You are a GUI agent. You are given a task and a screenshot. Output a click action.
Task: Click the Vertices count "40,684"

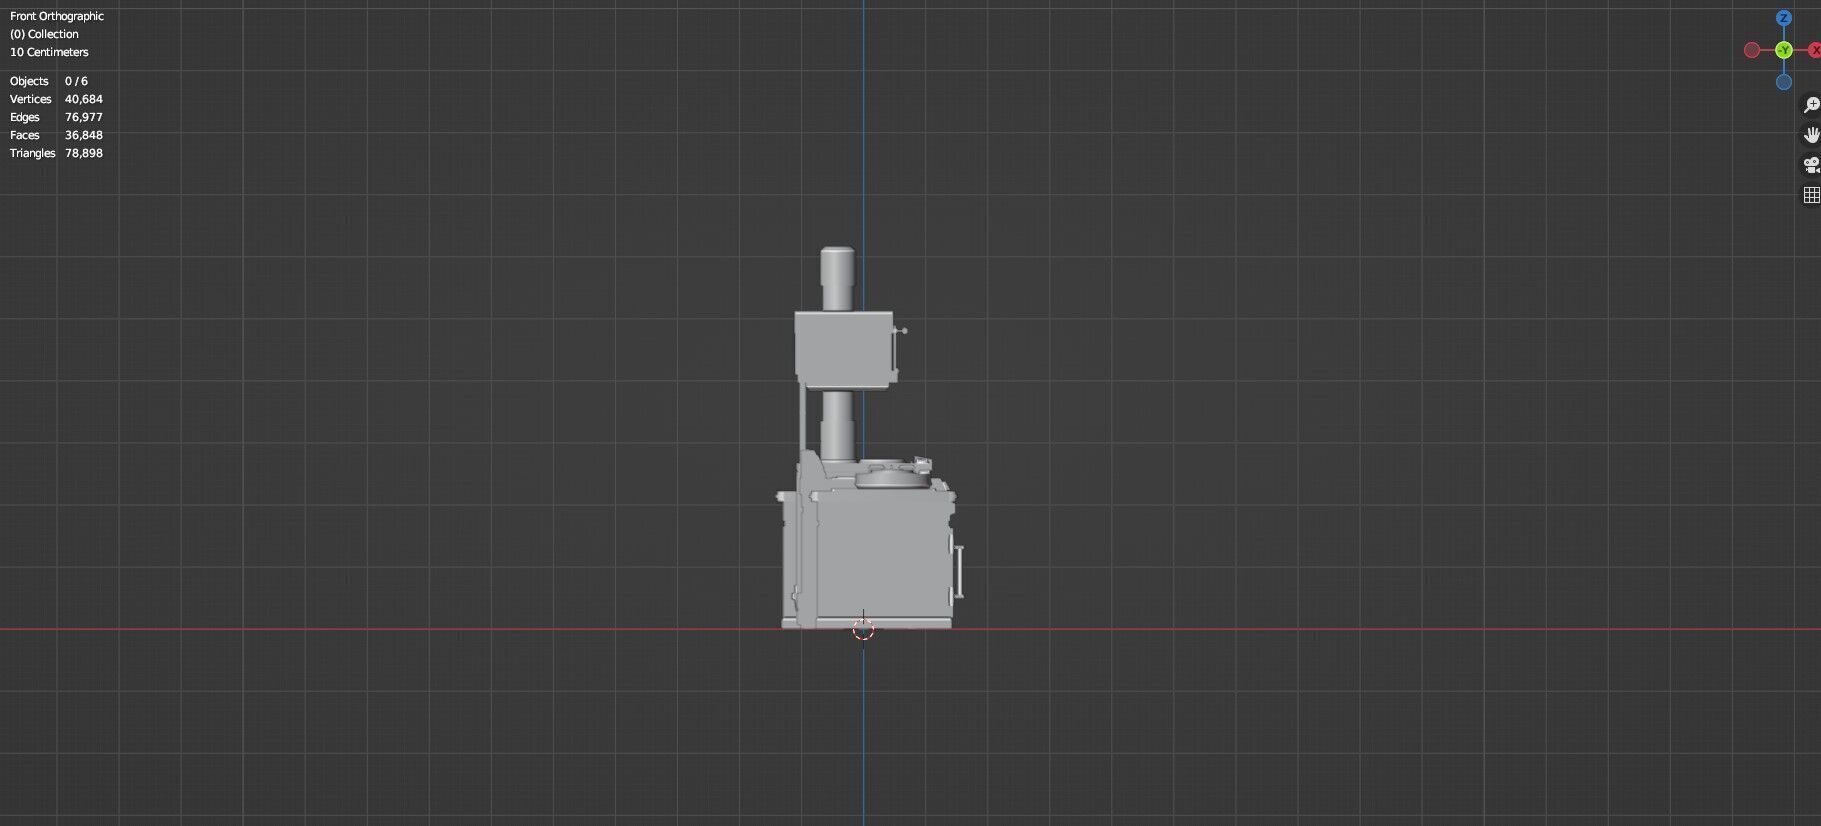coord(84,99)
